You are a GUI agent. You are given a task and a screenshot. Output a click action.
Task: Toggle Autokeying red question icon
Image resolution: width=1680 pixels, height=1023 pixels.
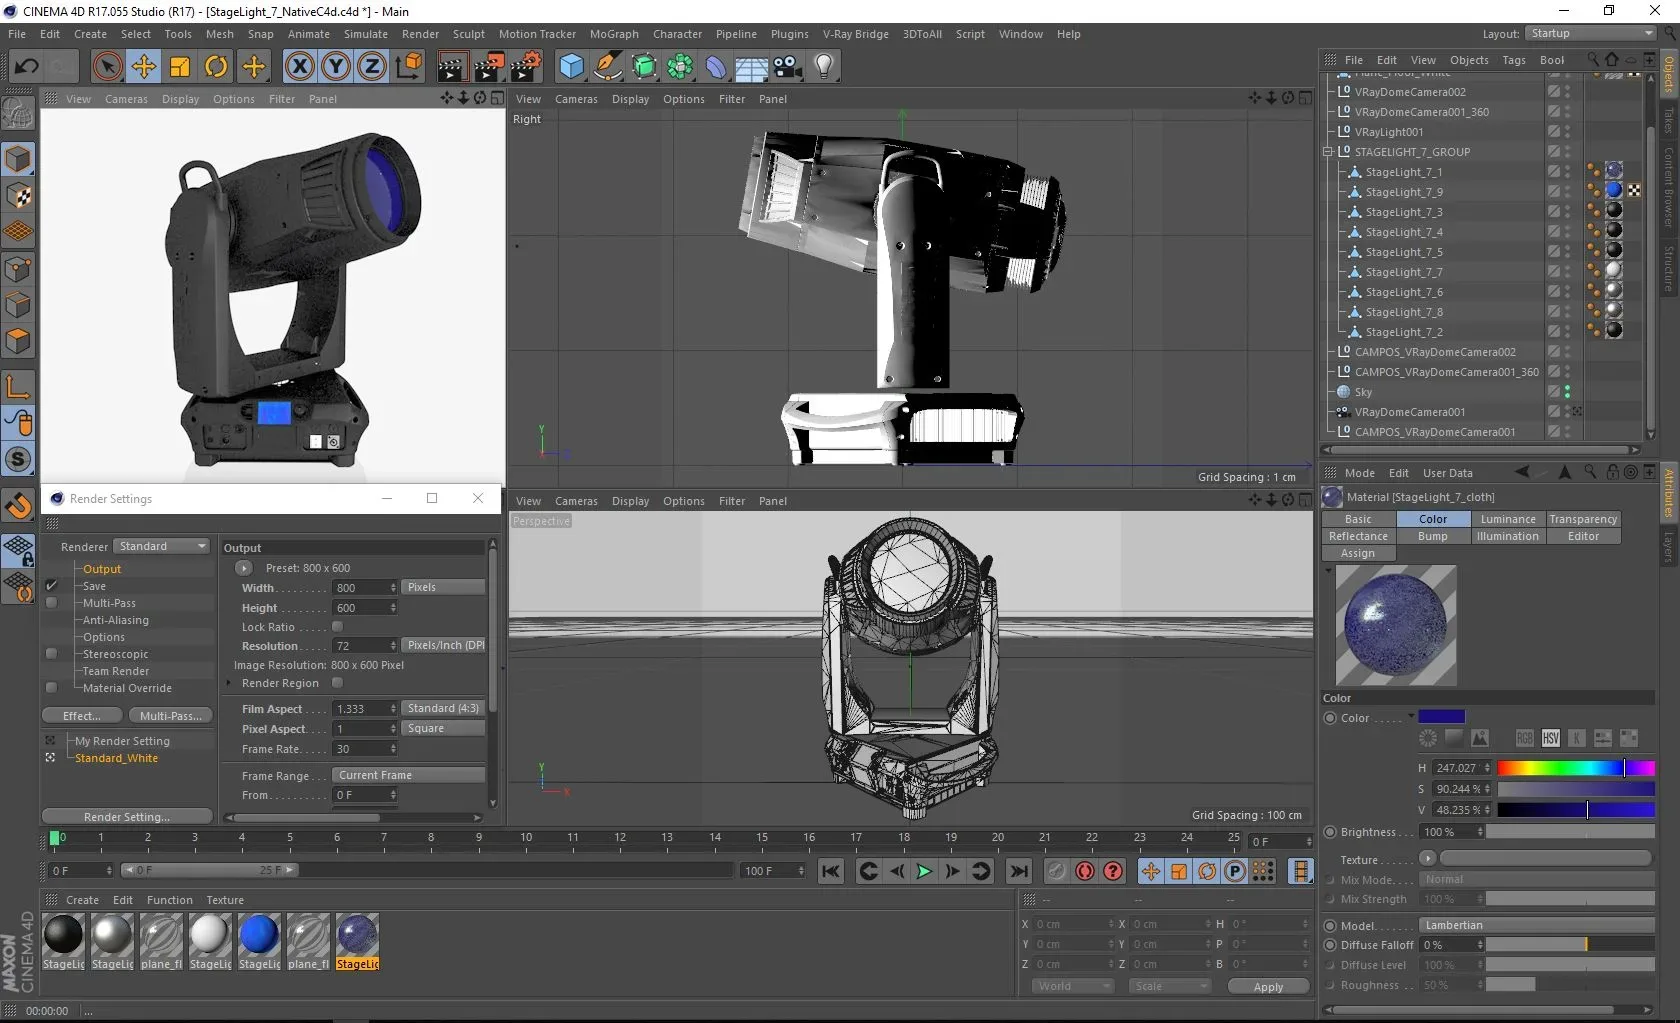1113,871
